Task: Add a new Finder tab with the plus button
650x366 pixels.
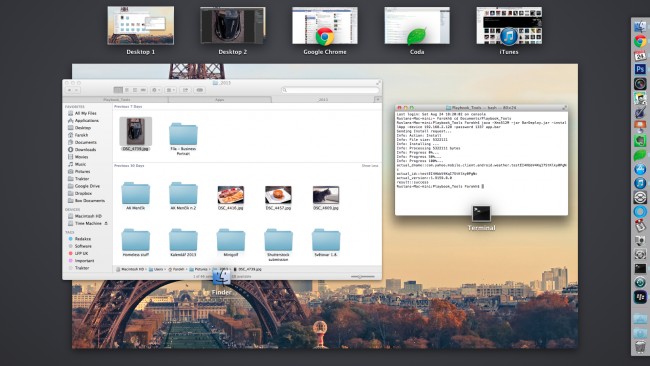Action: coord(378,99)
